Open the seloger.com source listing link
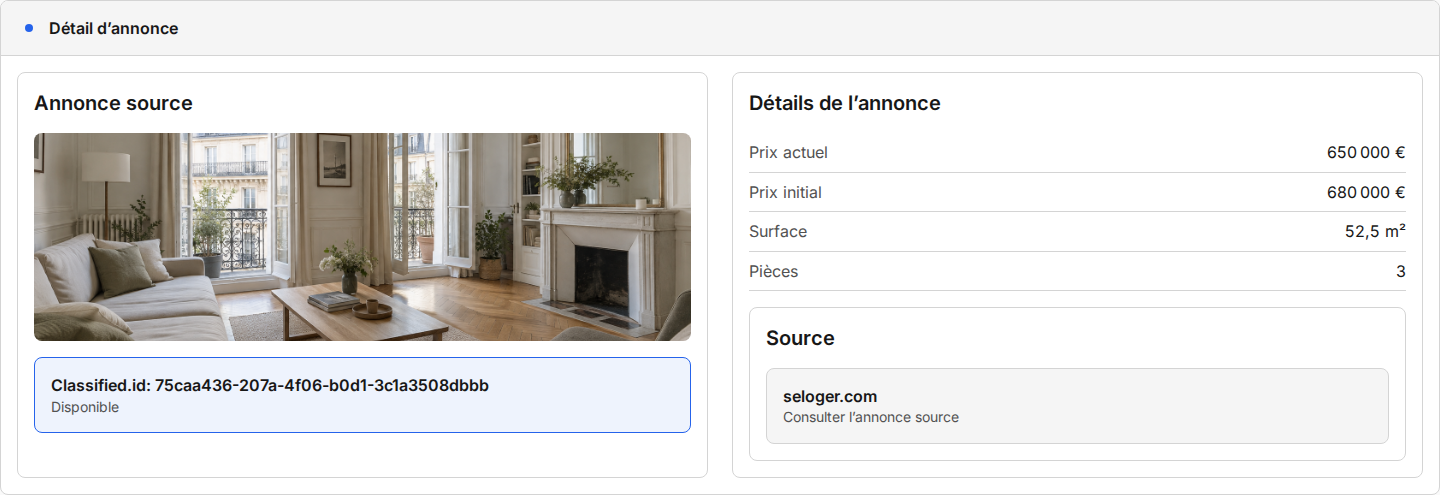The width and height of the screenshot is (1440, 495). click(x=1077, y=406)
